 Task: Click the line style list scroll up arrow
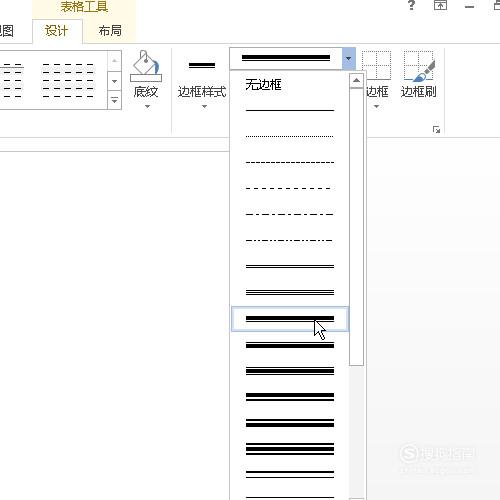[x=356, y=81]
